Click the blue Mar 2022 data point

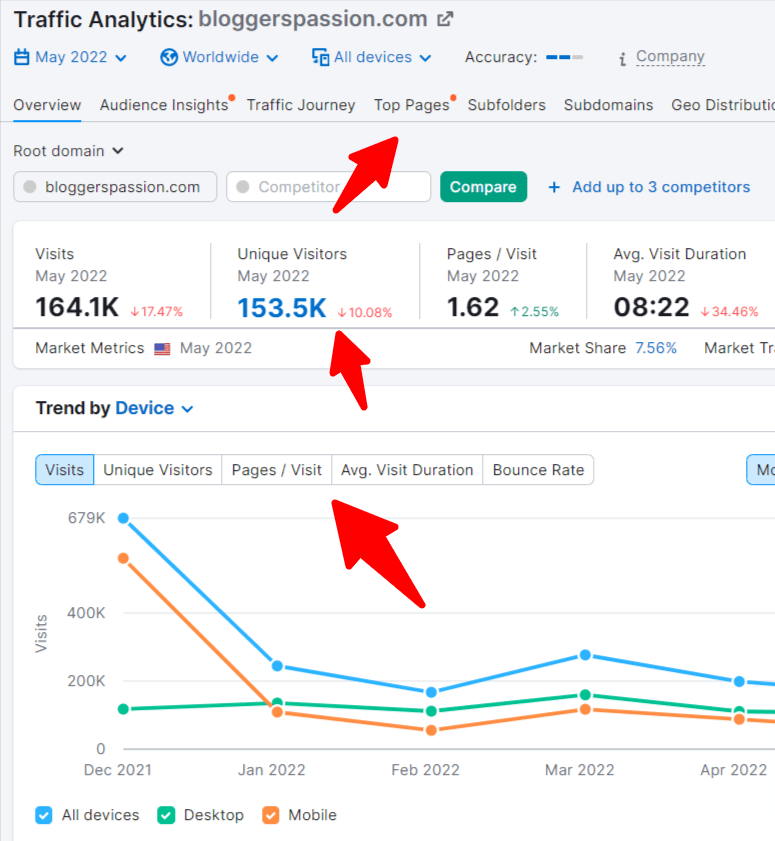tap(585, 655)
